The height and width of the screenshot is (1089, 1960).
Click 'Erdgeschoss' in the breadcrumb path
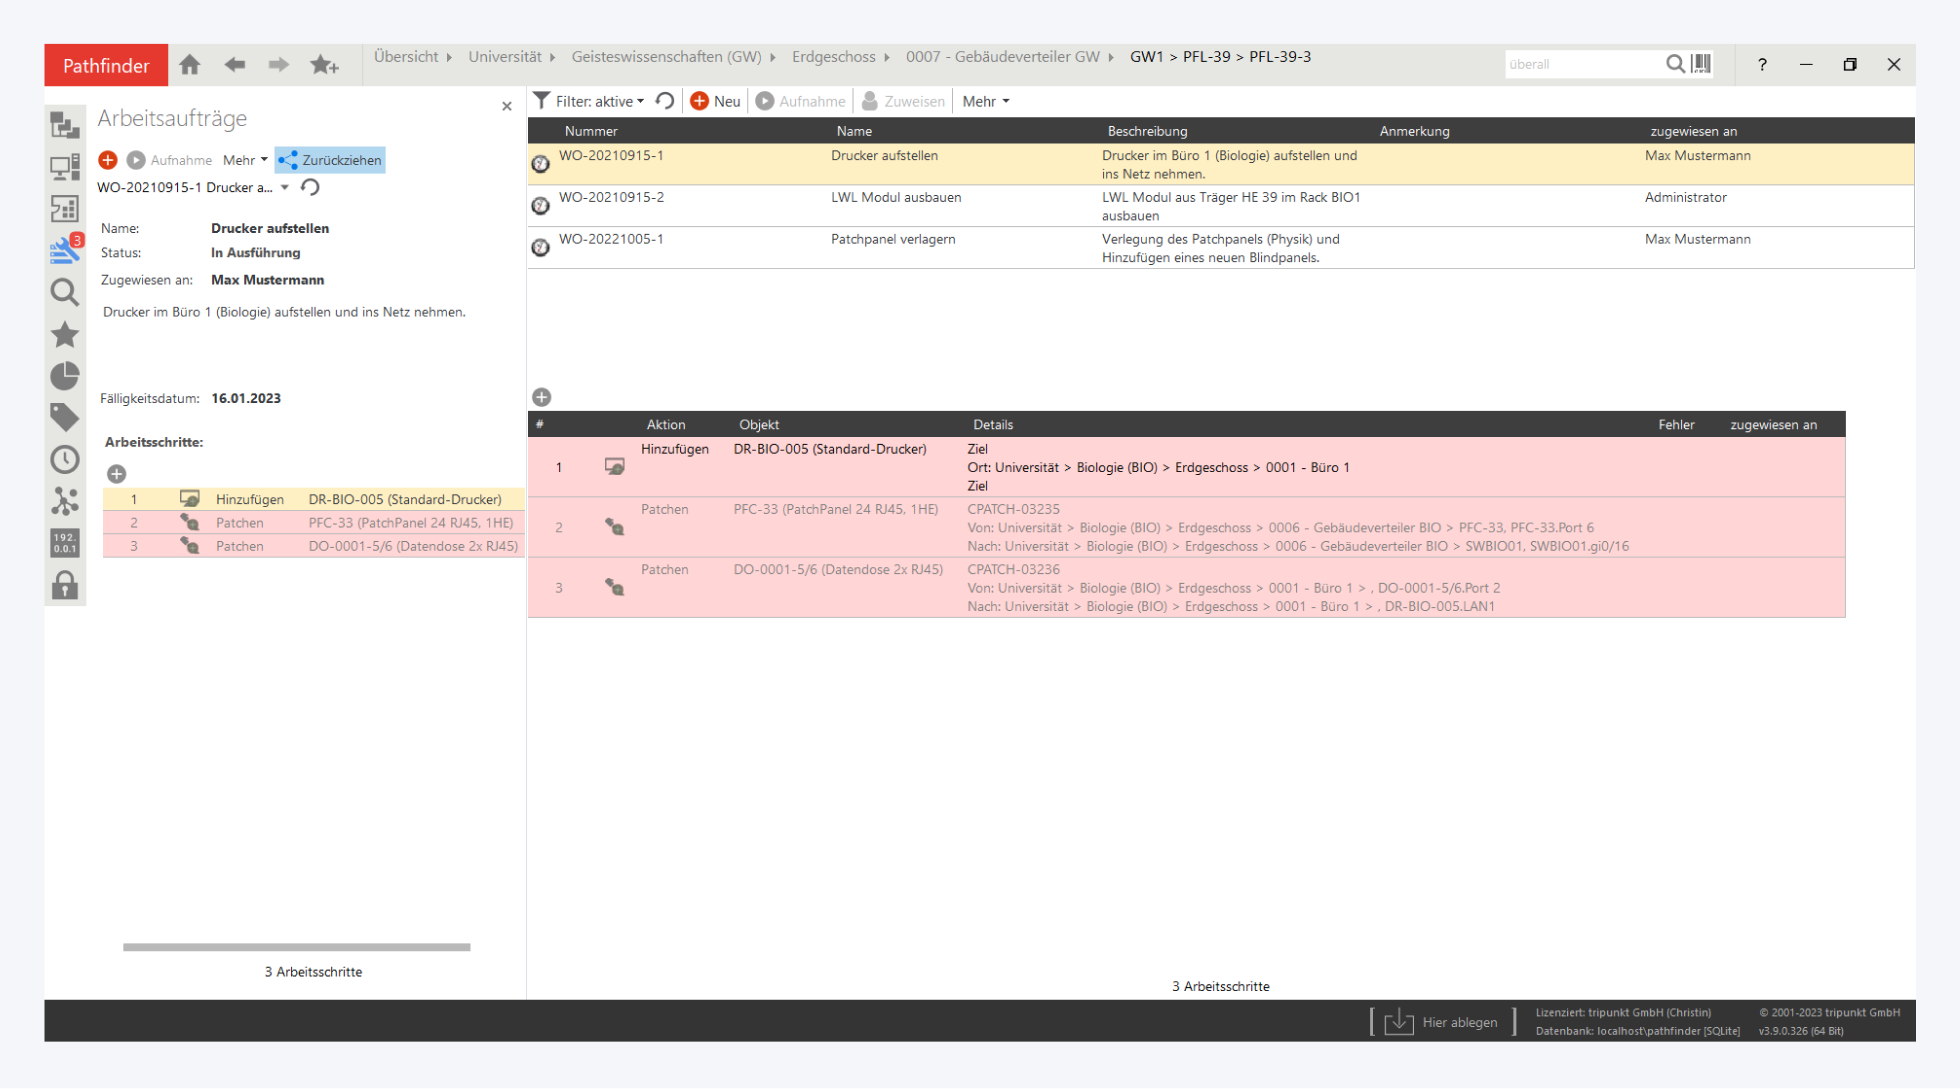click(833, 57)
